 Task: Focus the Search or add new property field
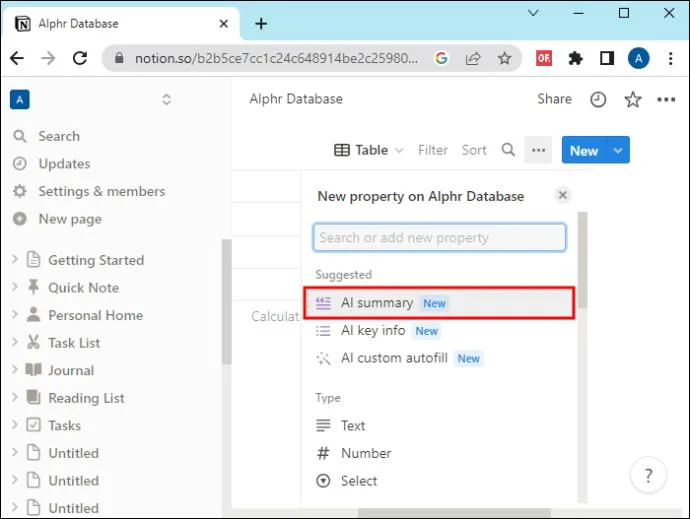pos(439,238)
